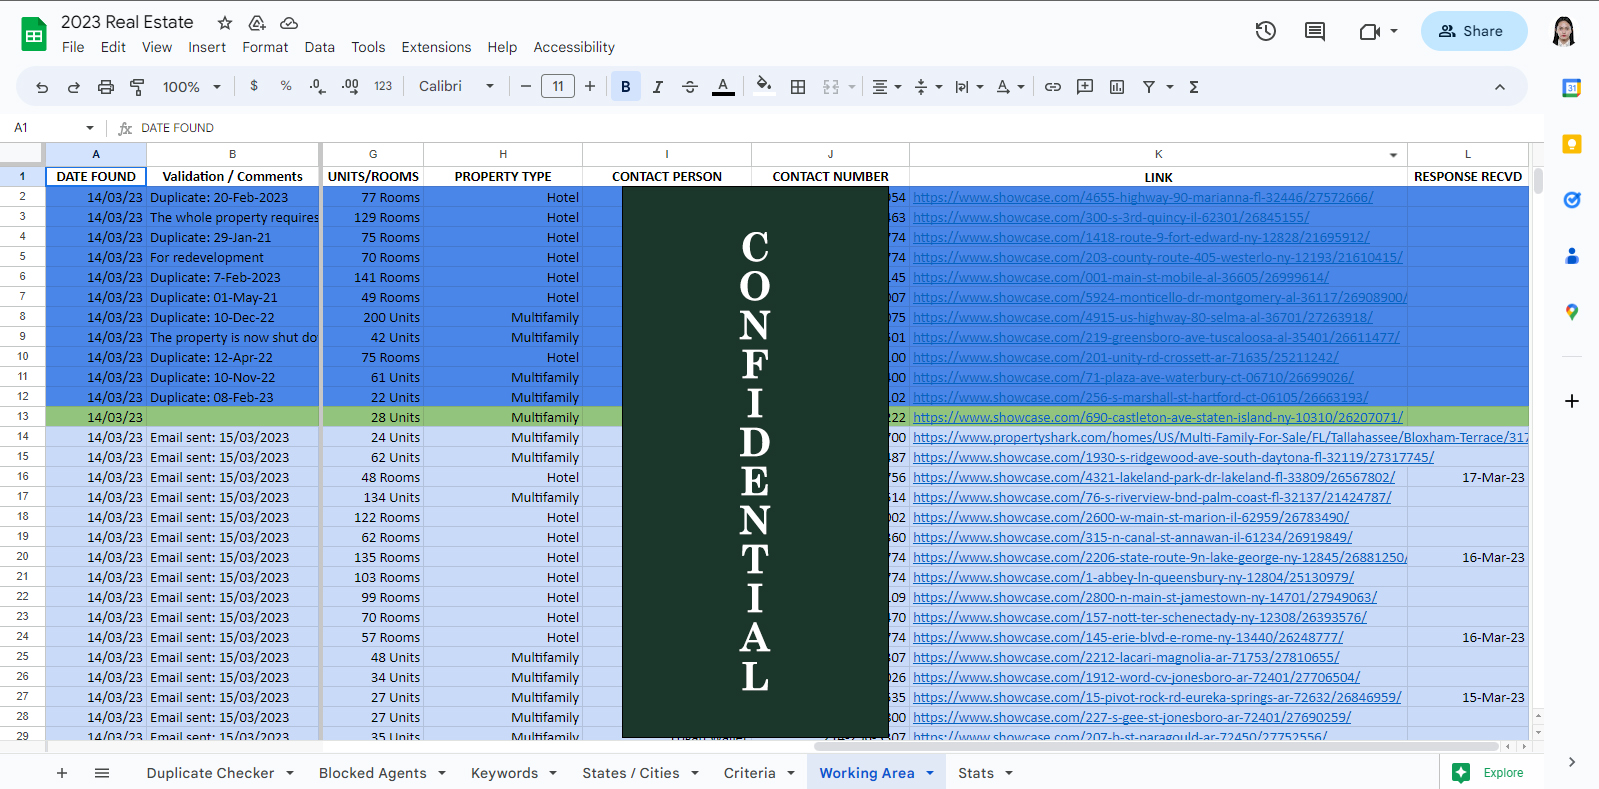Screen dimensions: 1599x789
Task: Hide the menus with collapse arrow
Action: coord(1500,87)
